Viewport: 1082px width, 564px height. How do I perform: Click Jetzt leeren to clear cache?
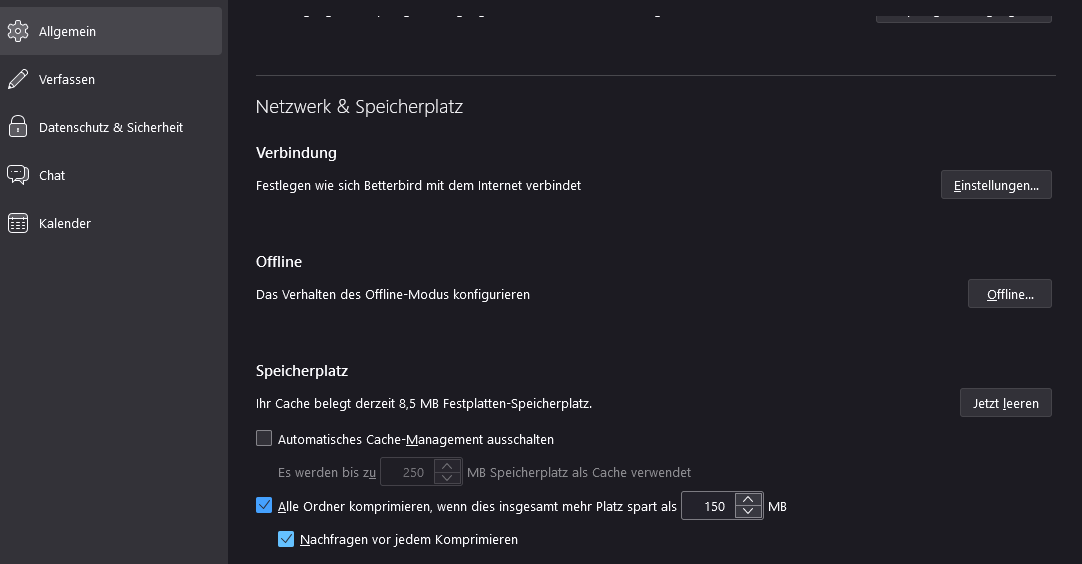coord(1005,403)
